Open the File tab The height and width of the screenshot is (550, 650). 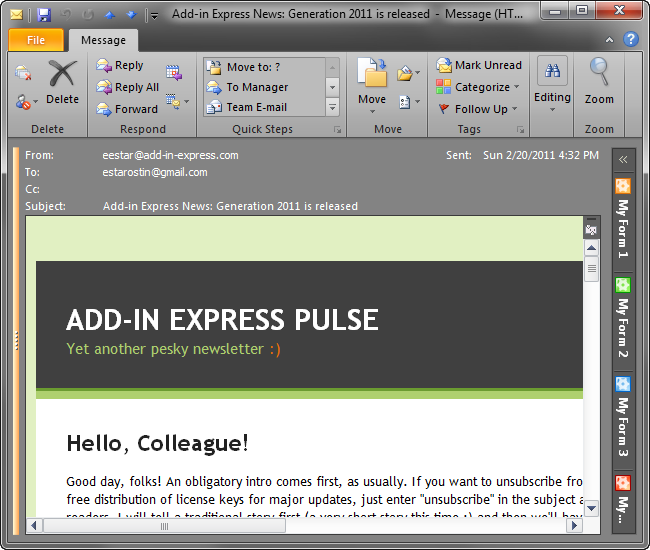36,40
